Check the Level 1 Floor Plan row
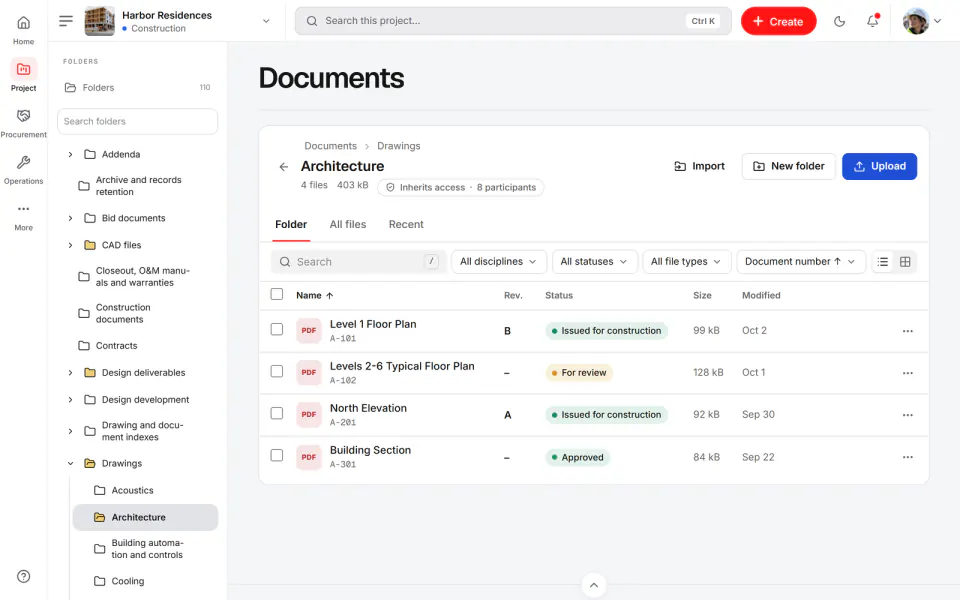 (277, 329)
